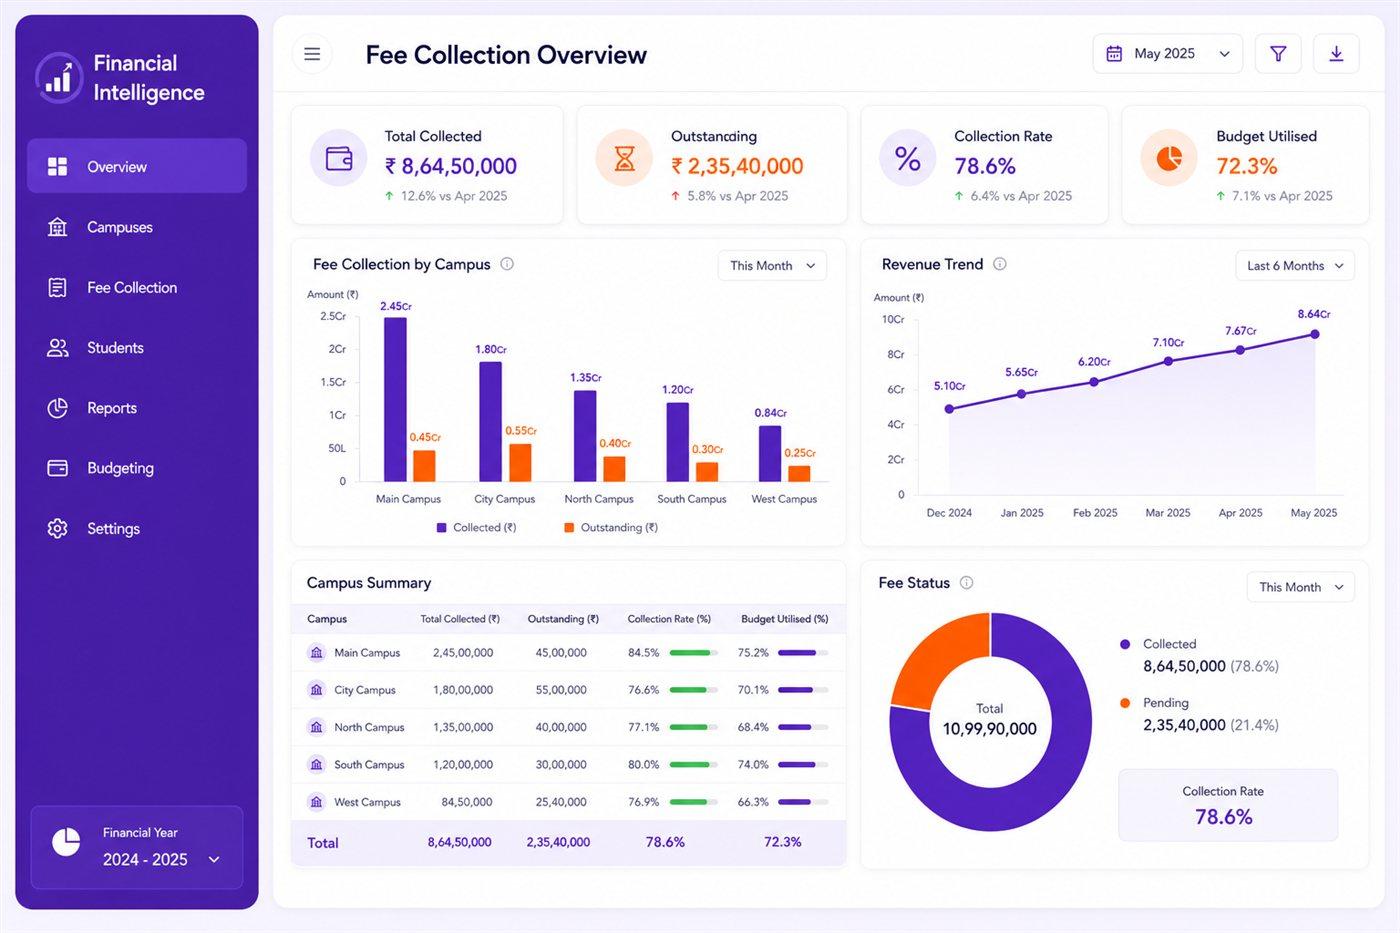
Task: Expand This Month dropdown in Fee Status
Action: [1300, 587]
